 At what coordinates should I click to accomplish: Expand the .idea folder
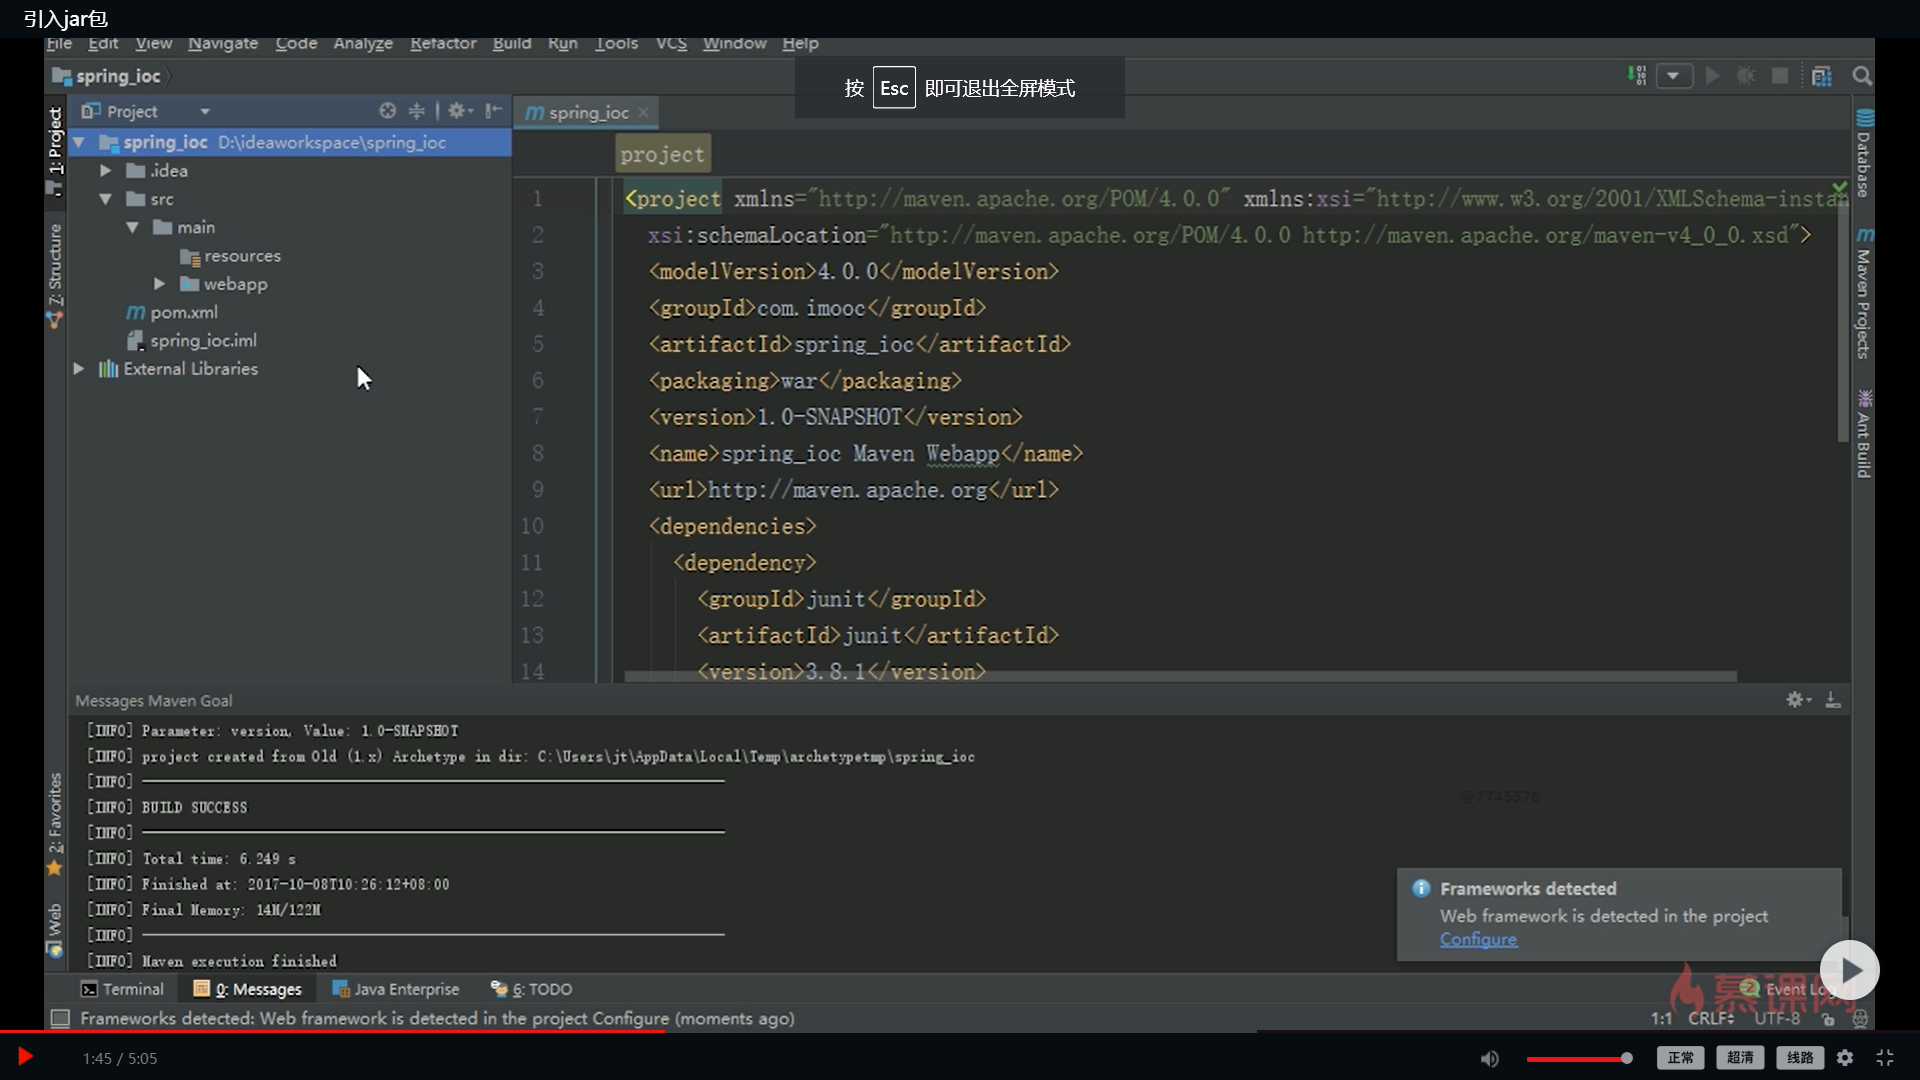pyautogui.click(x=106, y=171)
